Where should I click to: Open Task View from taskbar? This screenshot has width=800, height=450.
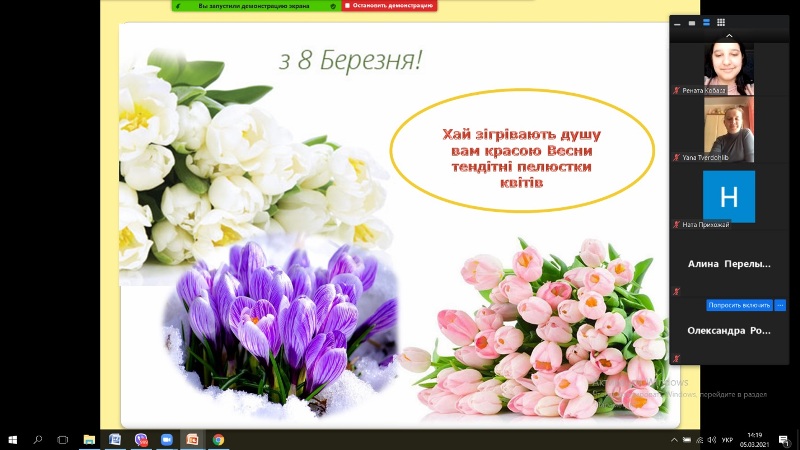coord(63,440)
